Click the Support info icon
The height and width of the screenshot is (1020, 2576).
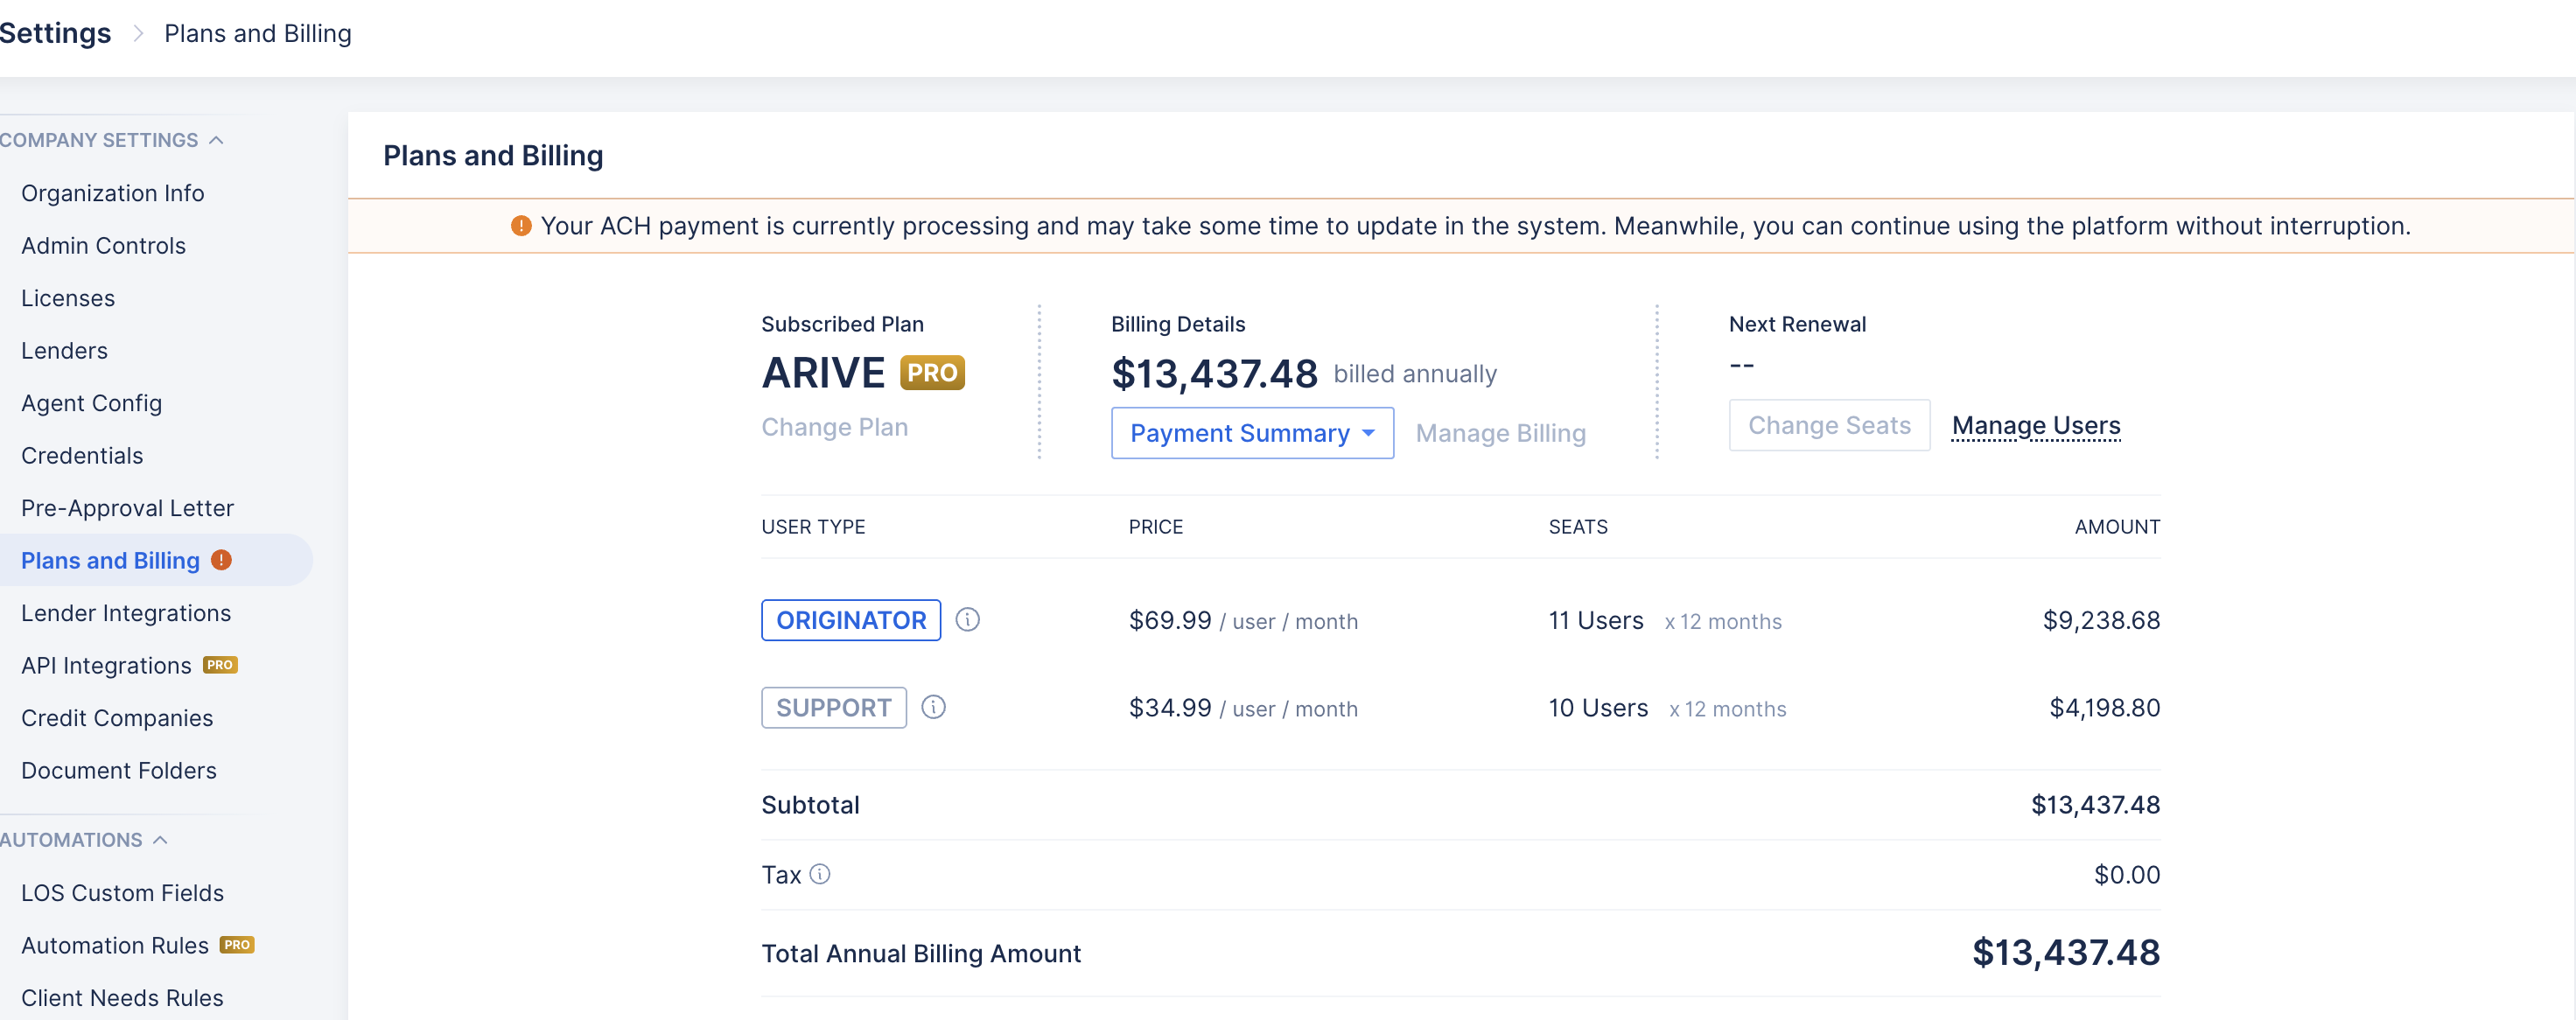pyautogui.click(x=933, y=707)
